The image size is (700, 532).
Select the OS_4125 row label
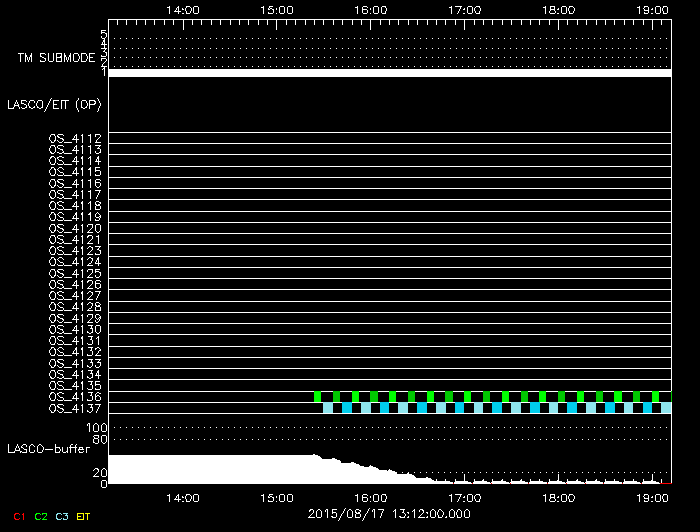pyautogui.click(x=75, y=273)
